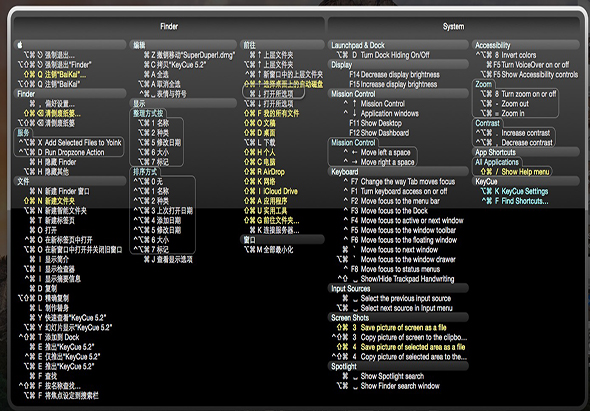590x411 pixels.
Task: Click 添加日期 sort option
Action: pyautogui.click(x=157, y=221)
